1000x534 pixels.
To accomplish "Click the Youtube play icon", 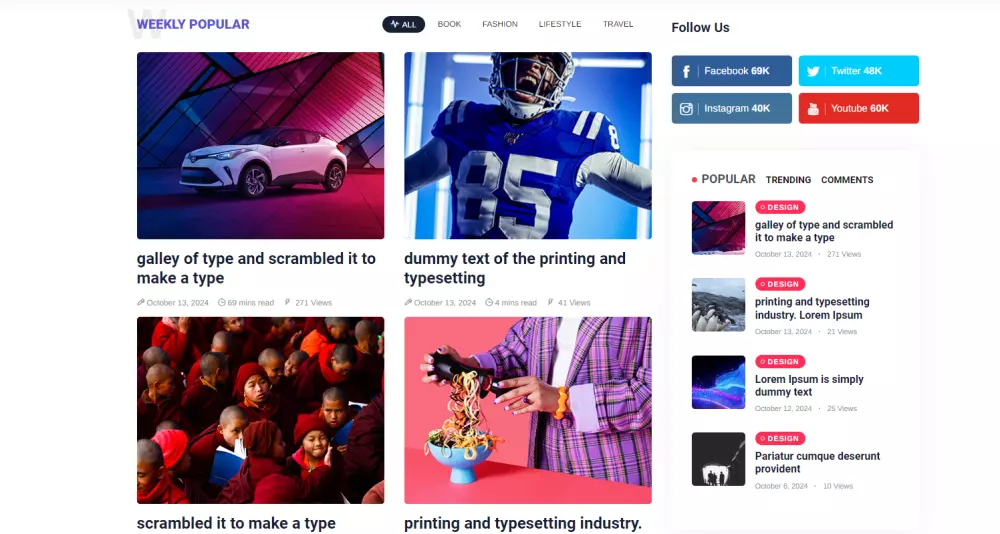I will pyautogui.click(x=813, y=109).
